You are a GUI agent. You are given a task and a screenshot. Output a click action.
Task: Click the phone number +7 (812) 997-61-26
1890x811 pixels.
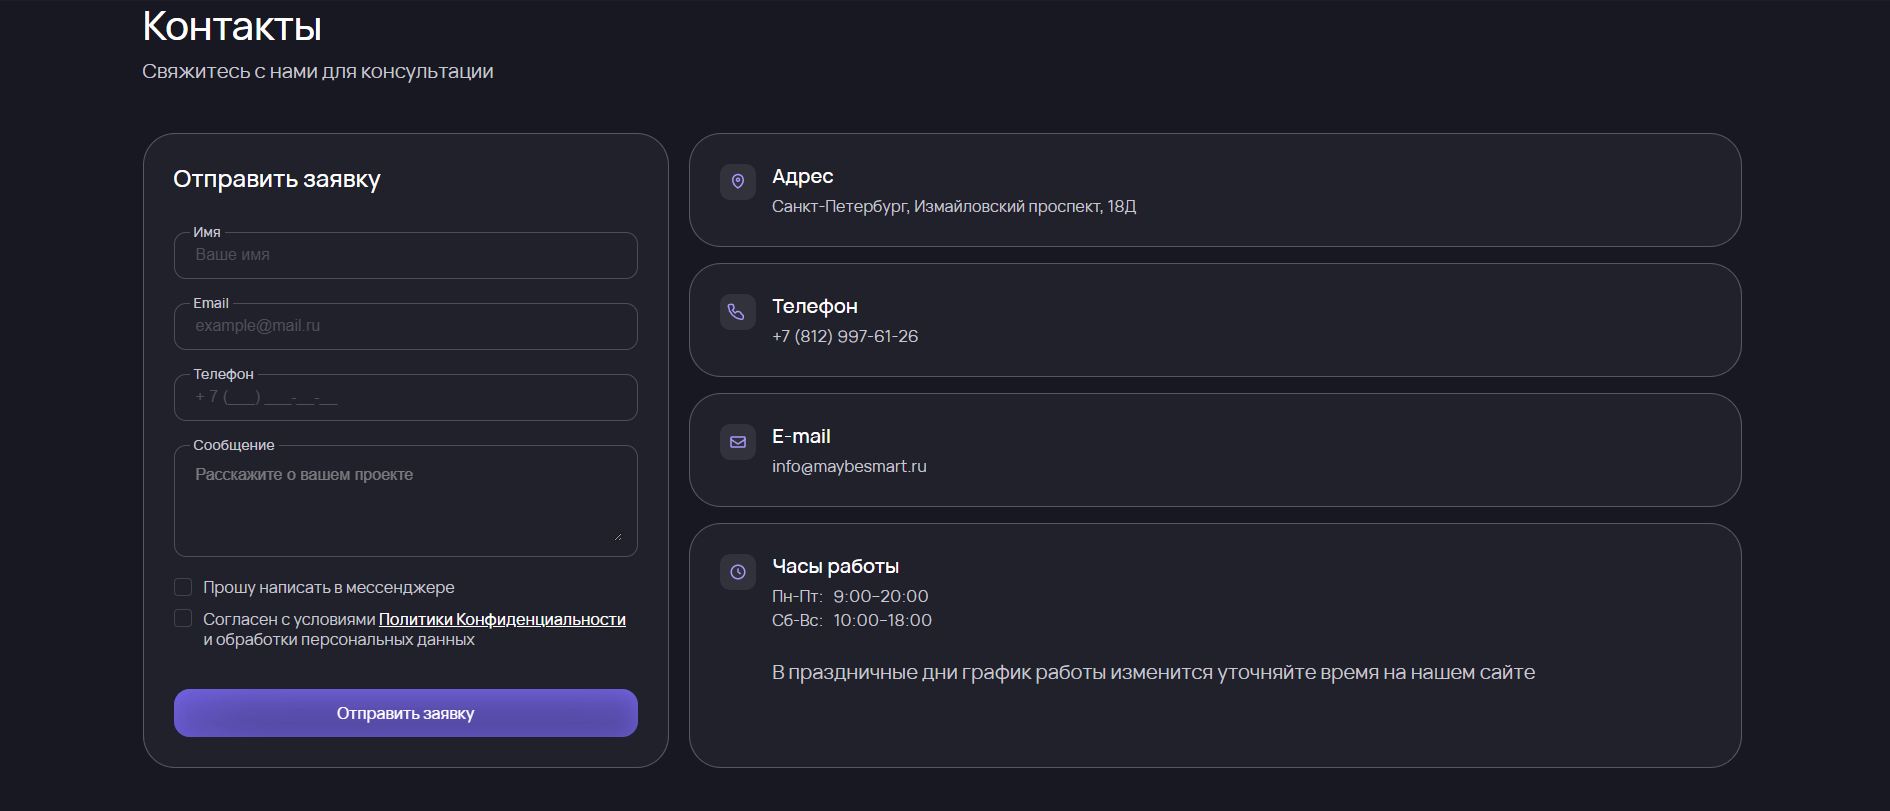tap(845, 336)
